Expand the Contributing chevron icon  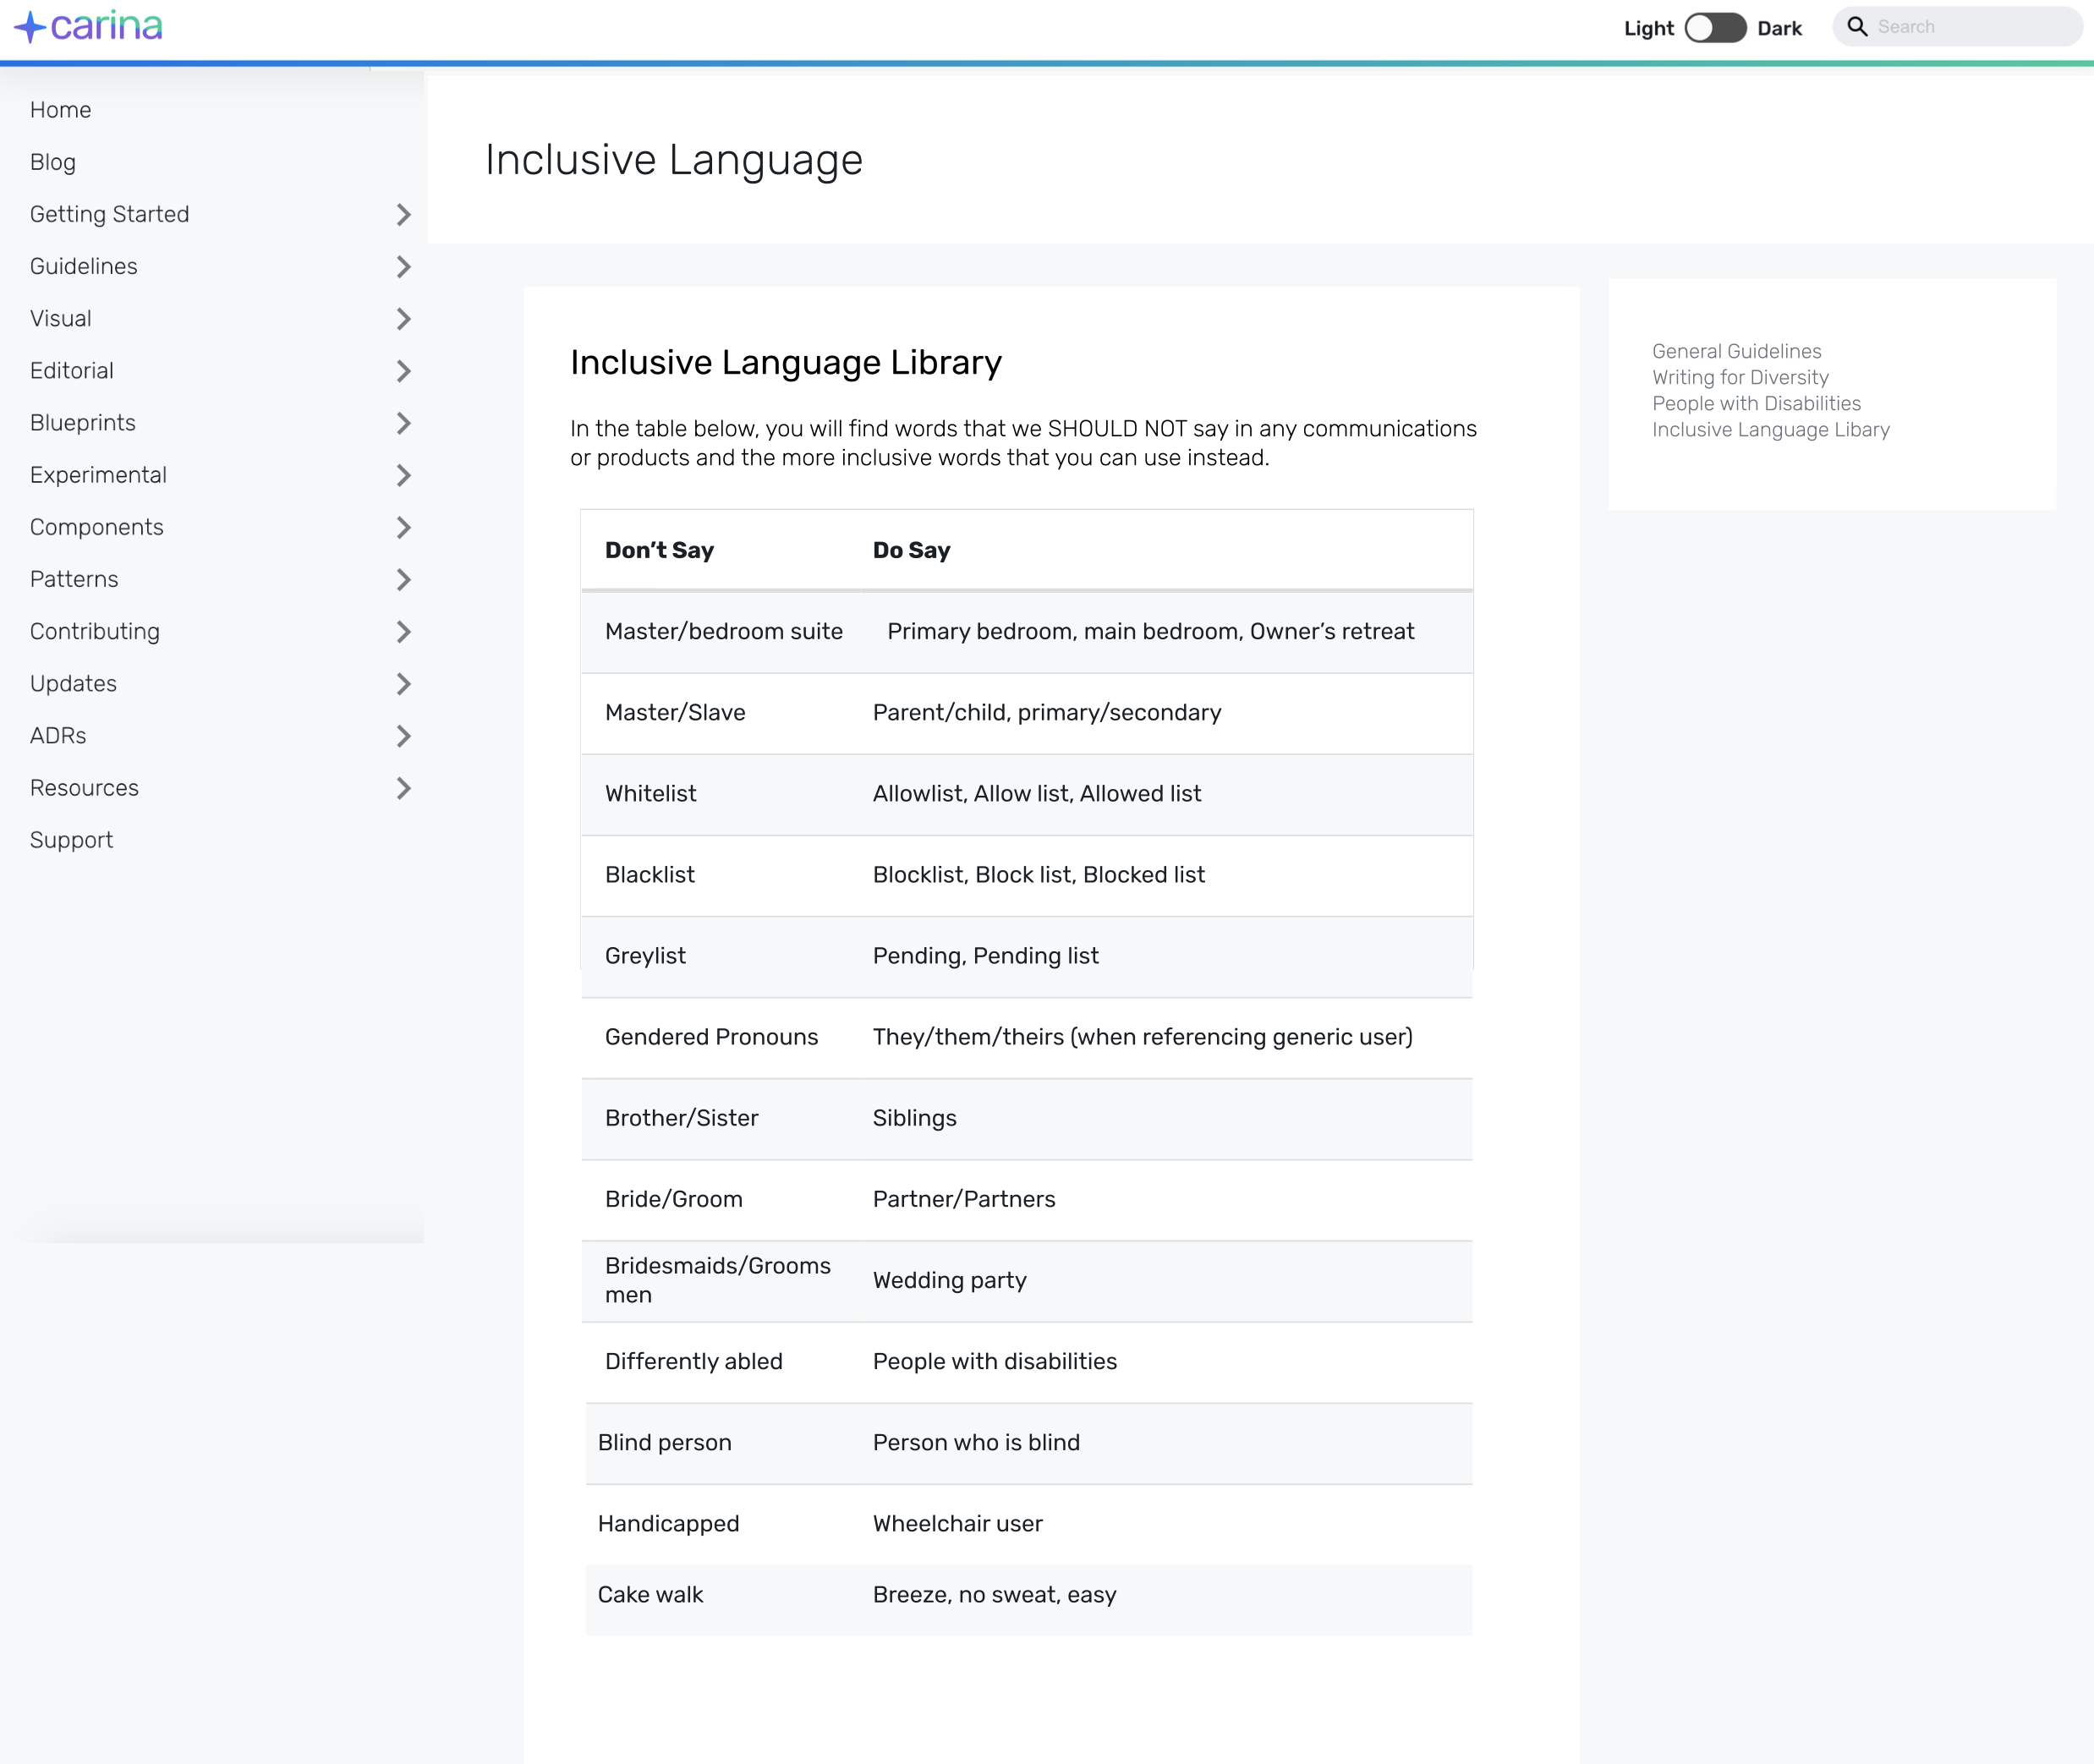(403, 632)
